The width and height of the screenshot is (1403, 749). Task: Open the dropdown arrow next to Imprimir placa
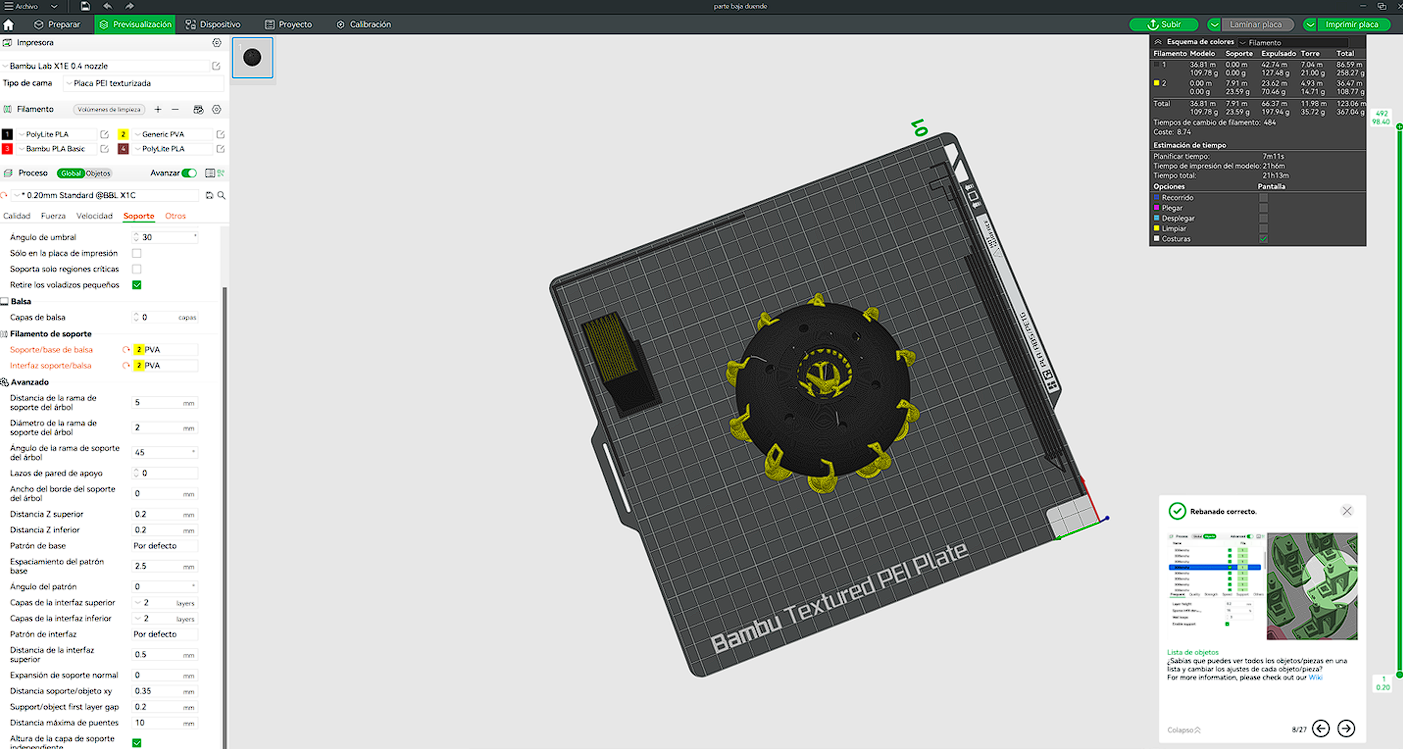click(1310, 24)
